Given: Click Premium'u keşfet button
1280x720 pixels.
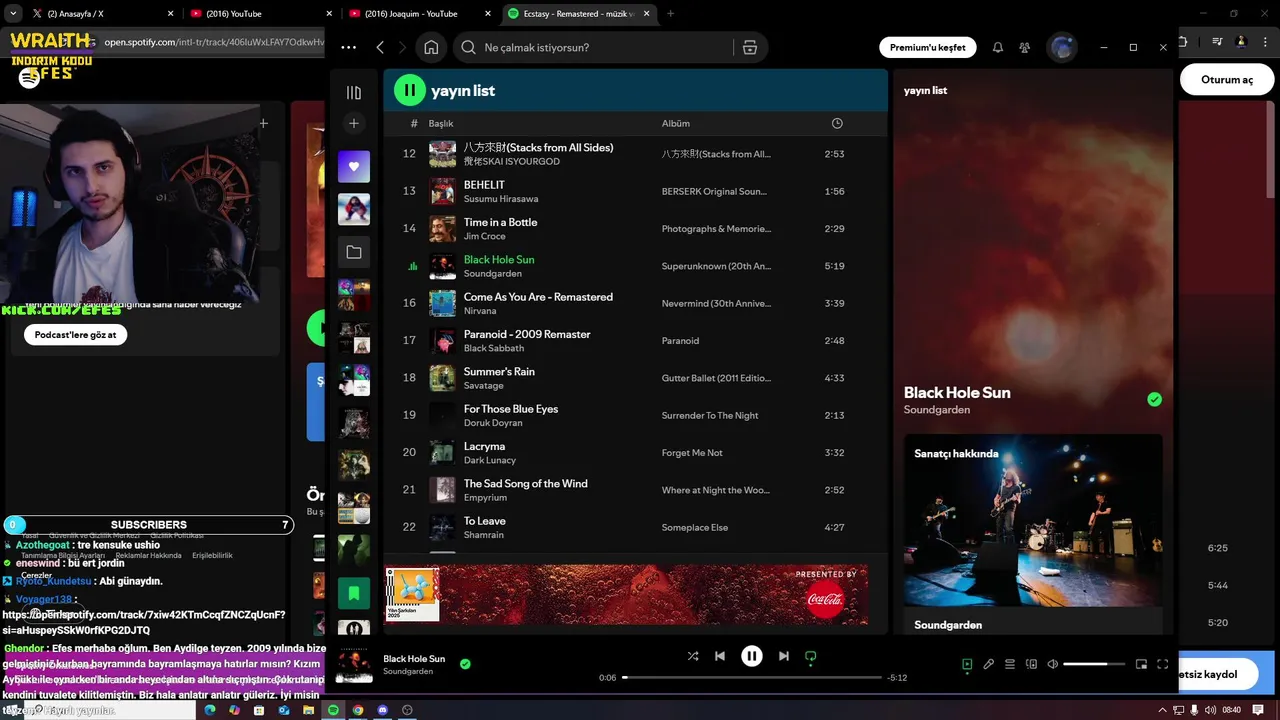Looking at the screenshot, I should coord(928,47).
